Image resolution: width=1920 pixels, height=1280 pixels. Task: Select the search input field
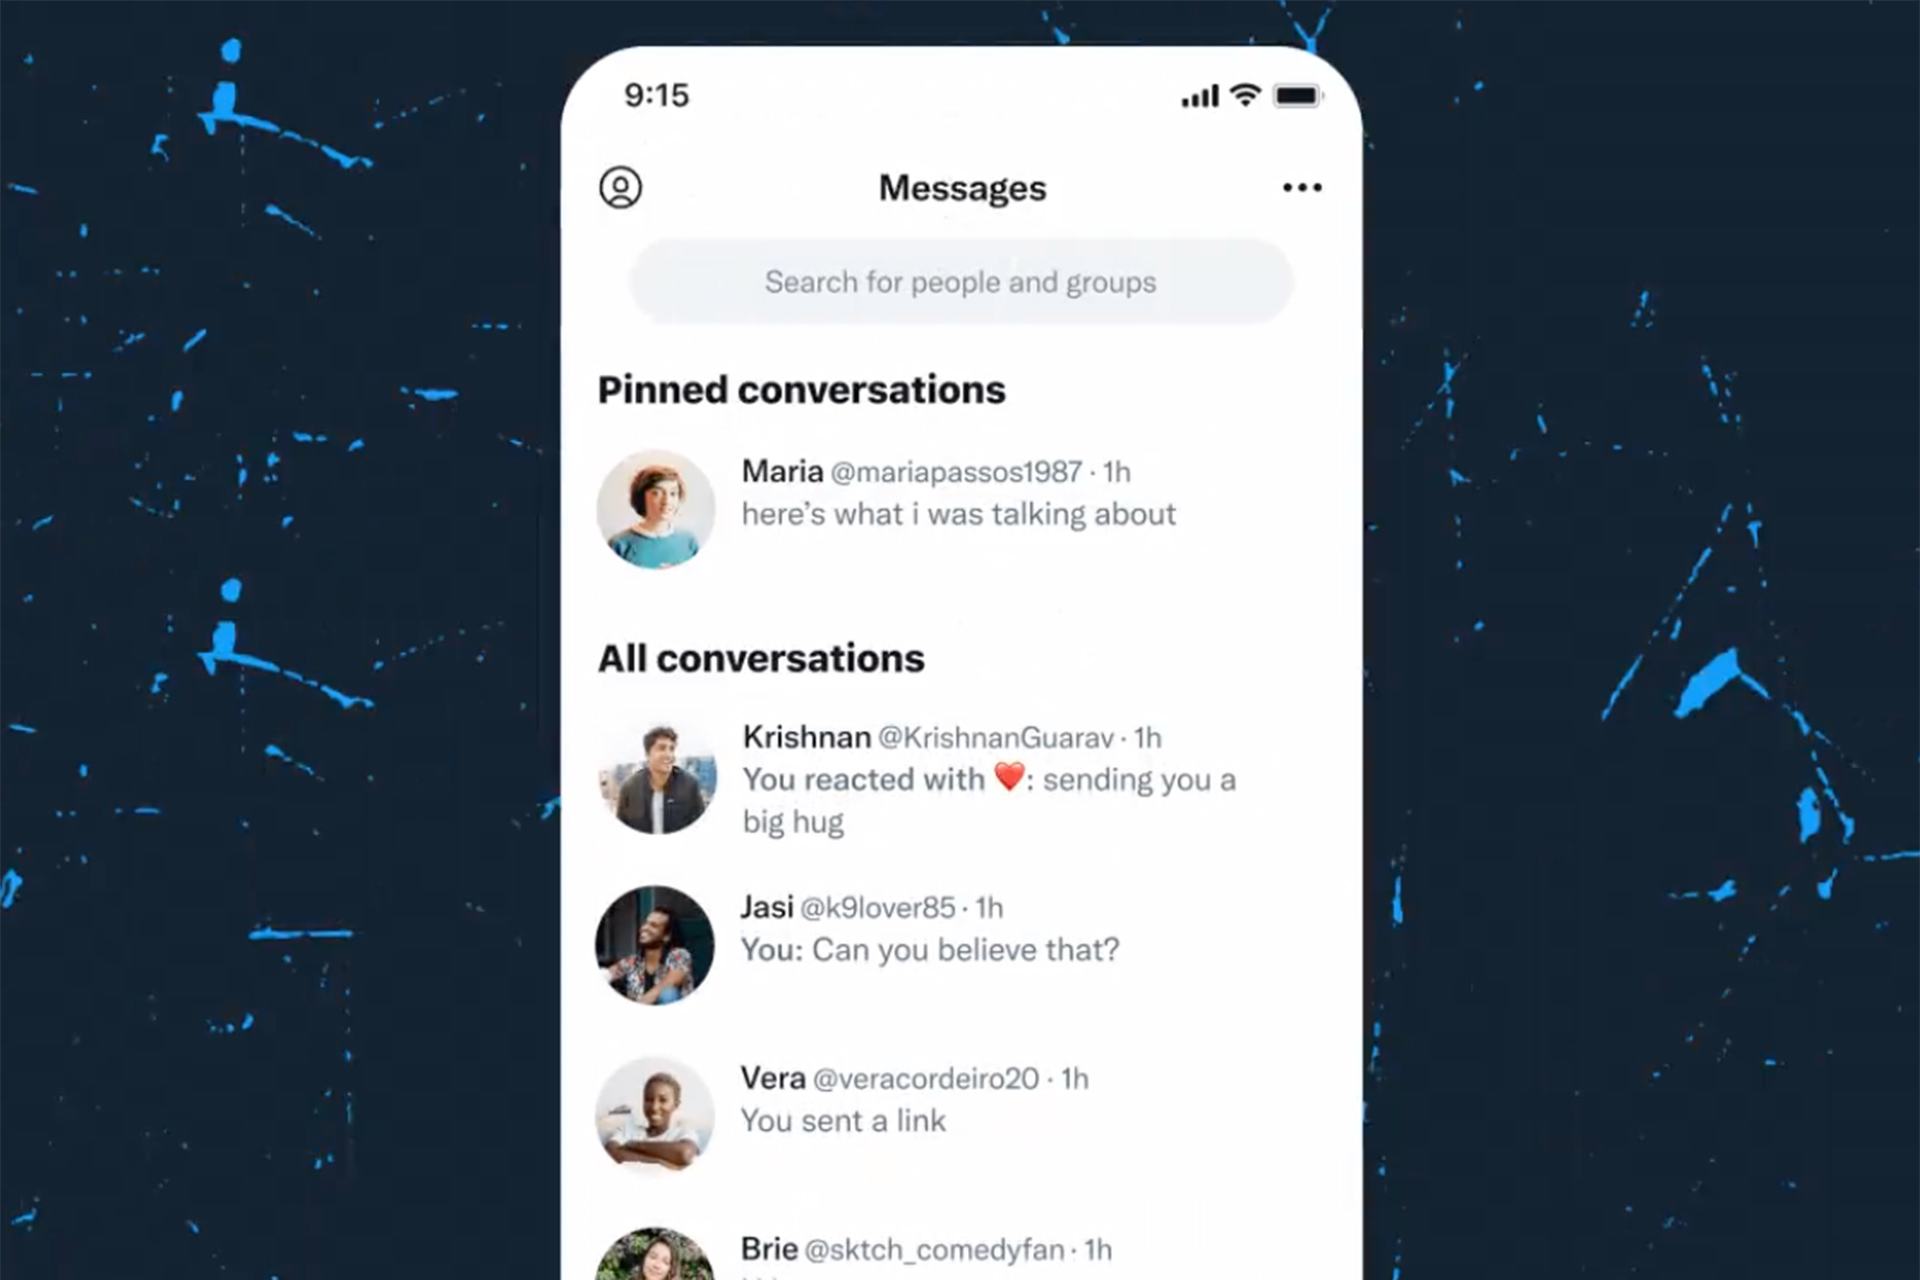[959, 281]
